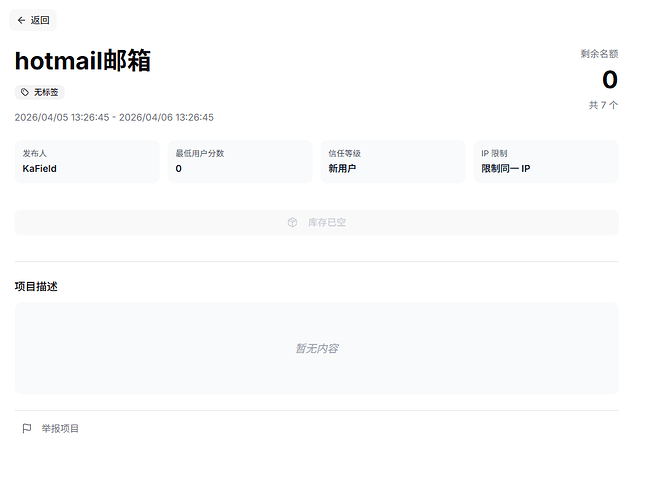Image resolution: width=663 pixels, height=500 pixels.
Task: Click the 限制同一 IP value
Action: tap(506, 169)
